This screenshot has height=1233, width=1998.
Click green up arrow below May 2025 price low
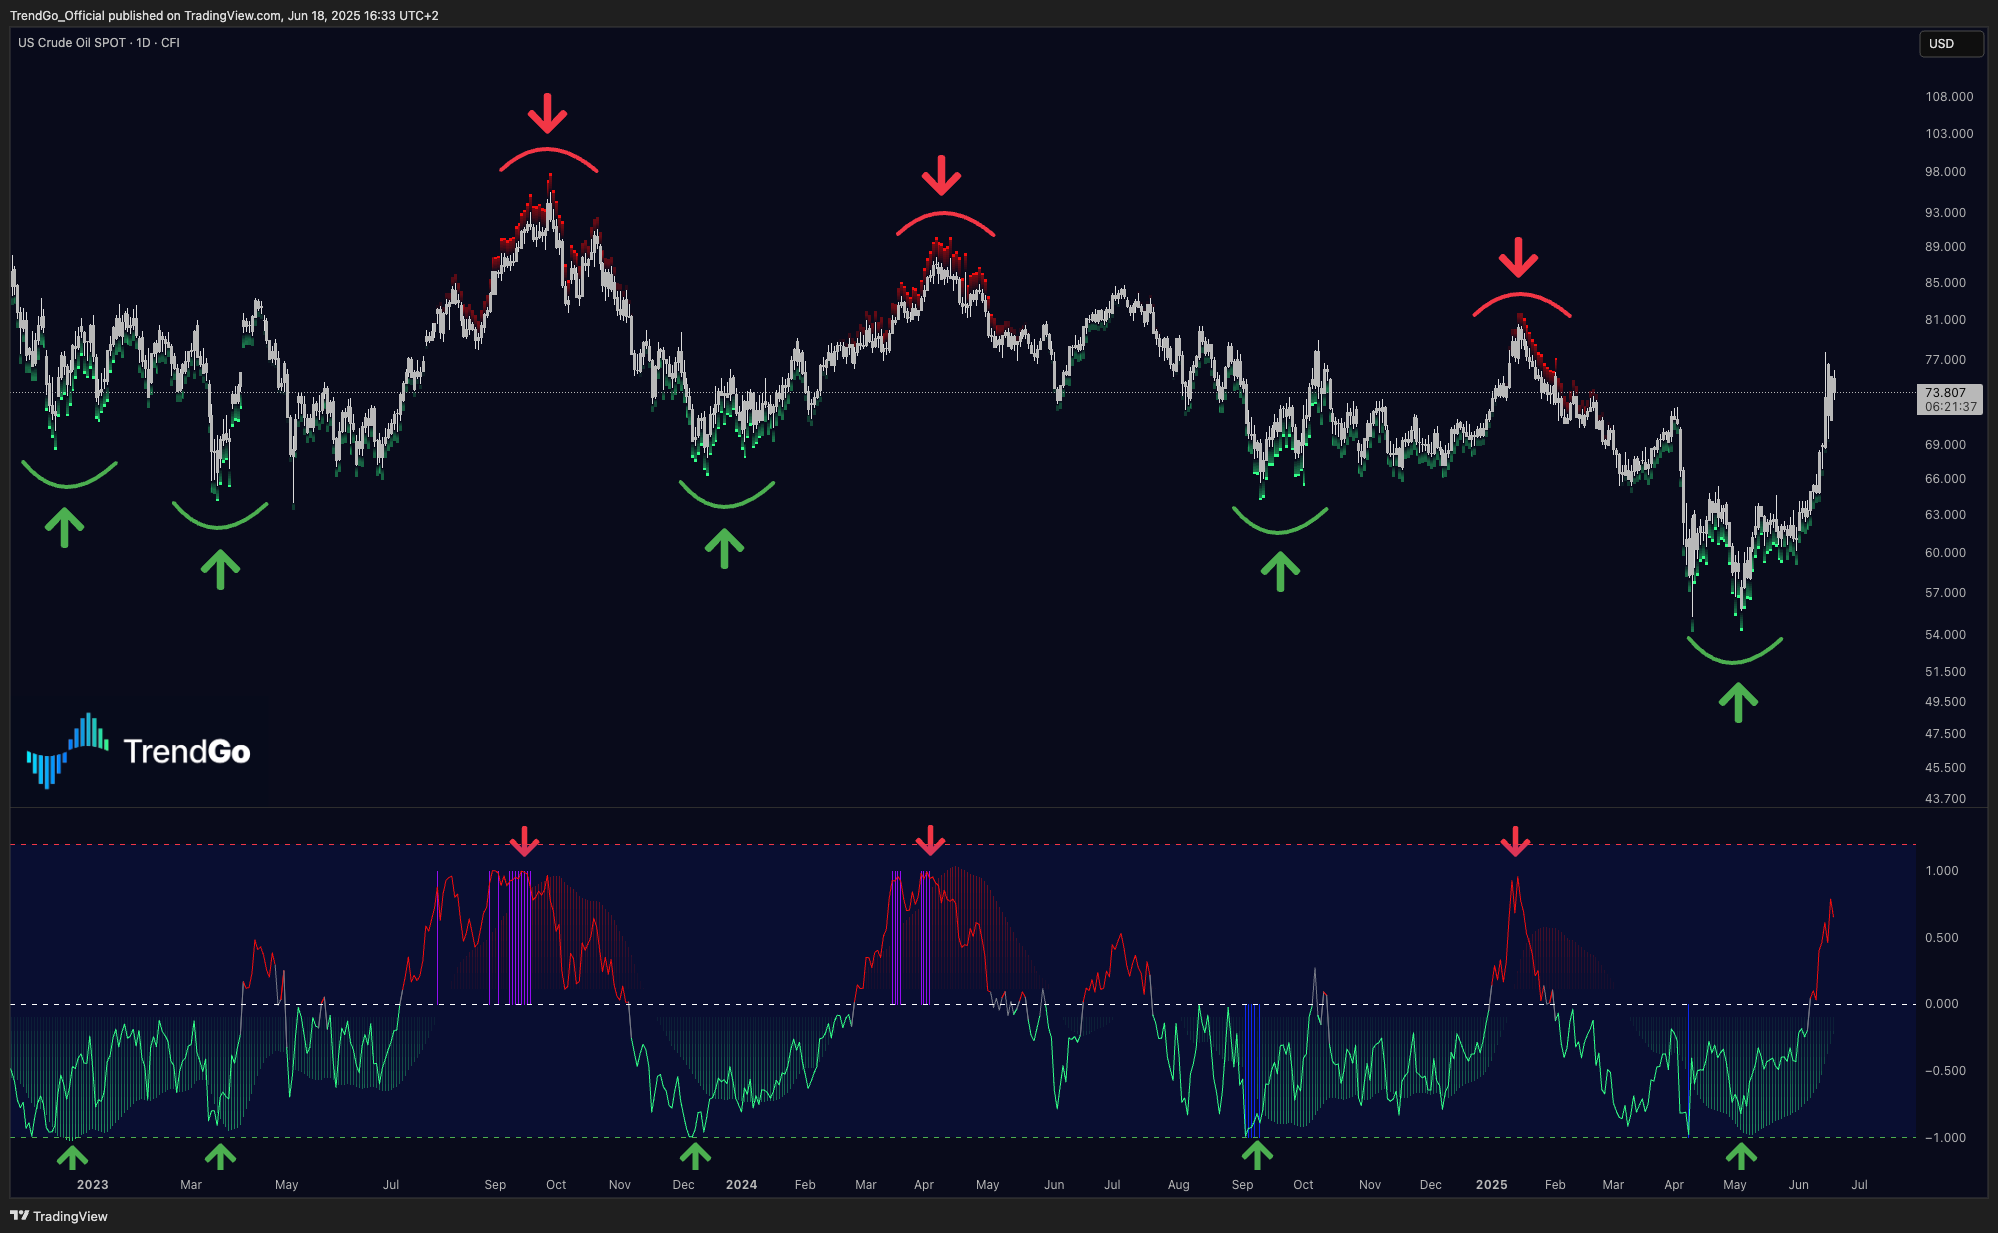1738,702
